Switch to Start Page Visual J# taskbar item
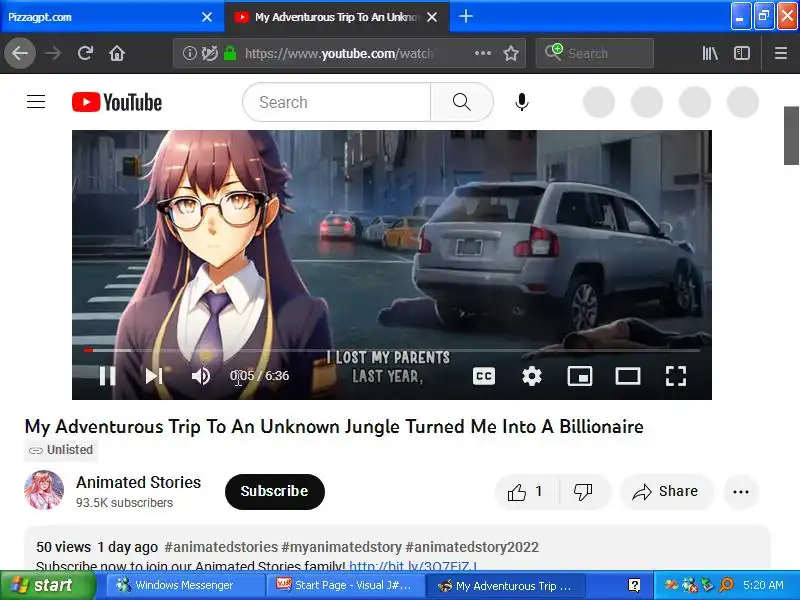Screen dimensions: 800x600 click(345, 585)
